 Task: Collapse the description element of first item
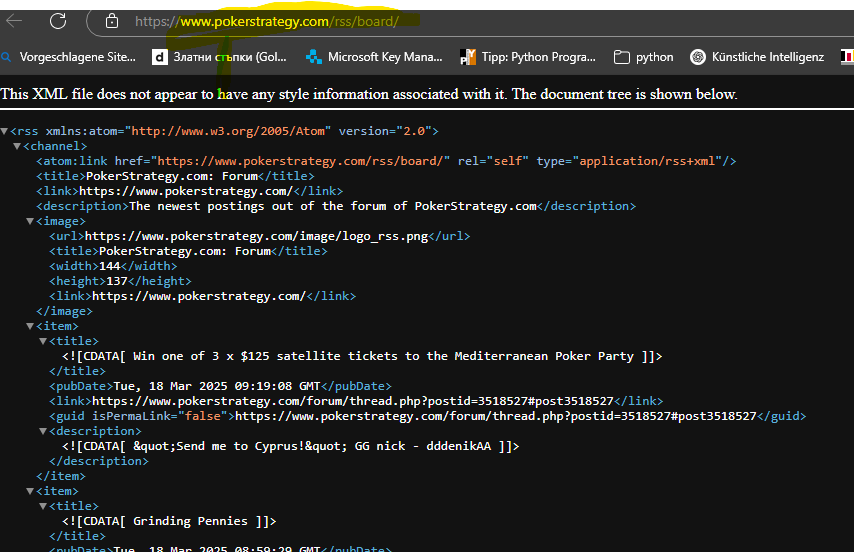43,431
